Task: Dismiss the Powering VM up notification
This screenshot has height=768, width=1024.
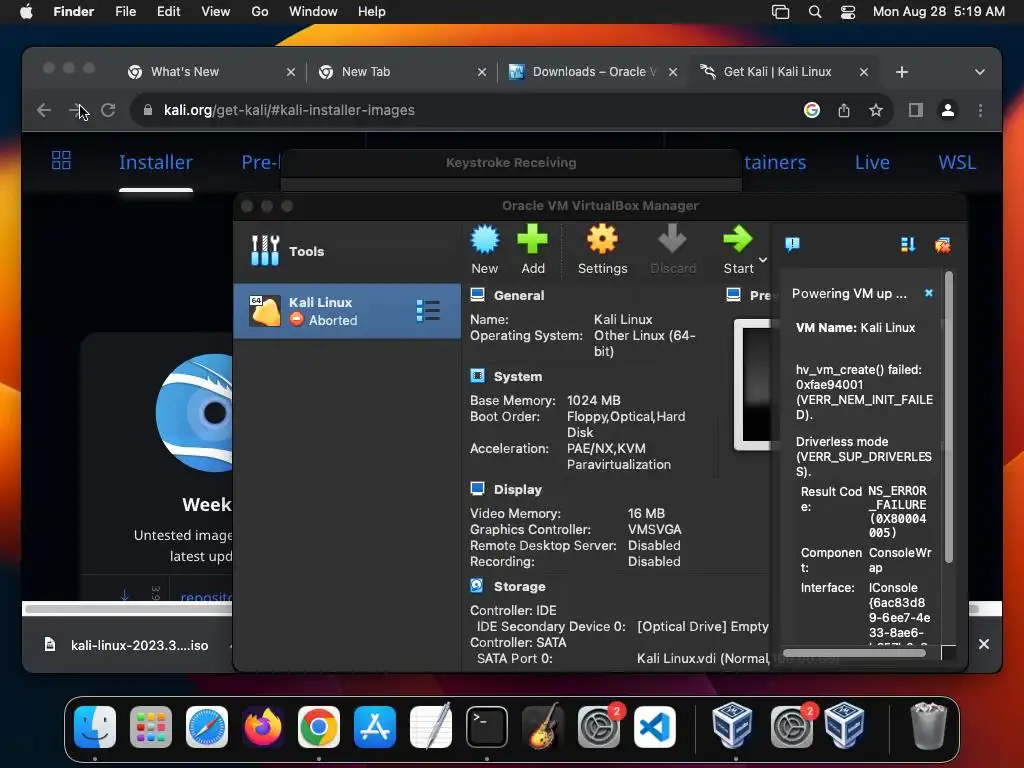Action: pyautogui.click(x=929, y=293)
